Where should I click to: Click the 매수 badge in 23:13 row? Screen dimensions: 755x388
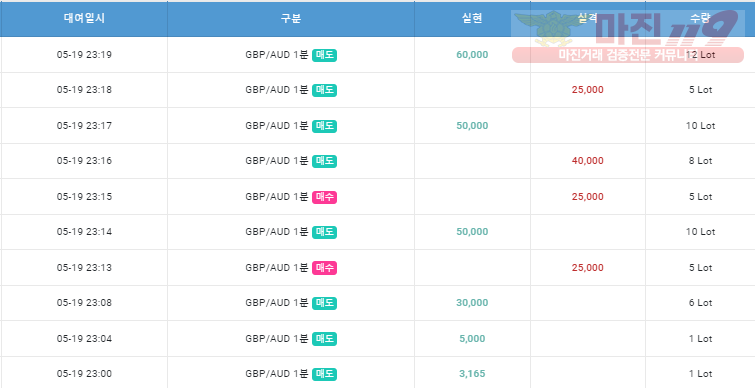[x=324, y=268]
